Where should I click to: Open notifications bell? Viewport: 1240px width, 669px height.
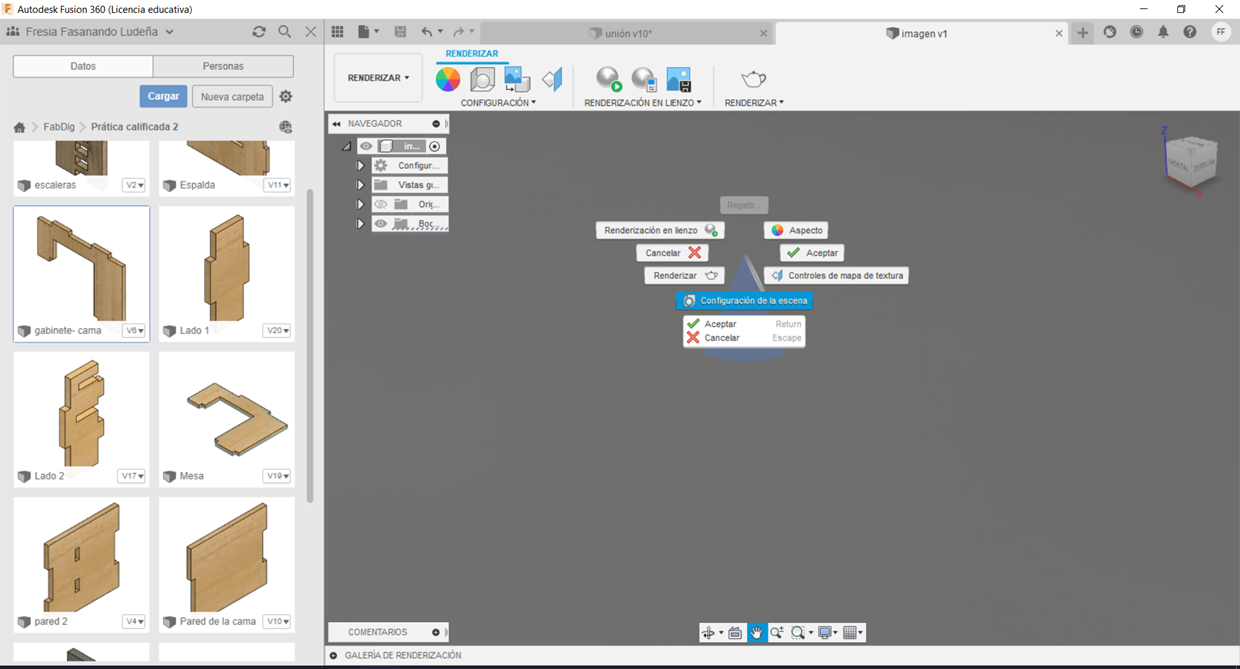1163,32
